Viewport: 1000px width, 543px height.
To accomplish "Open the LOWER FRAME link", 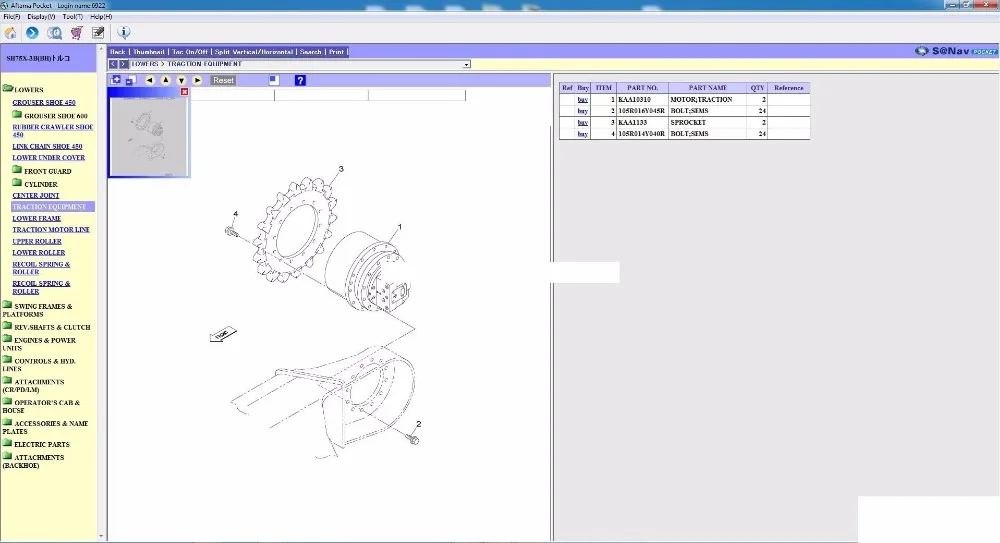I will 37,218.
